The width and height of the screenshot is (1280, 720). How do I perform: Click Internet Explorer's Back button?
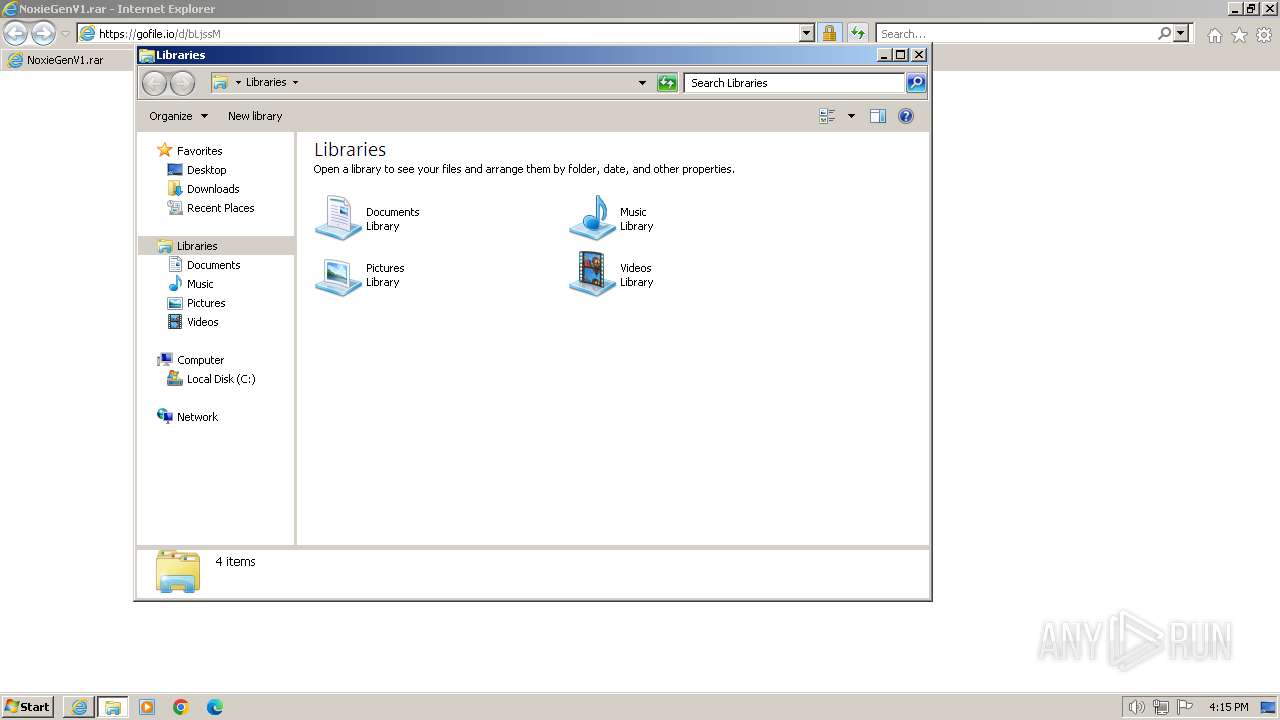(15, 33)
